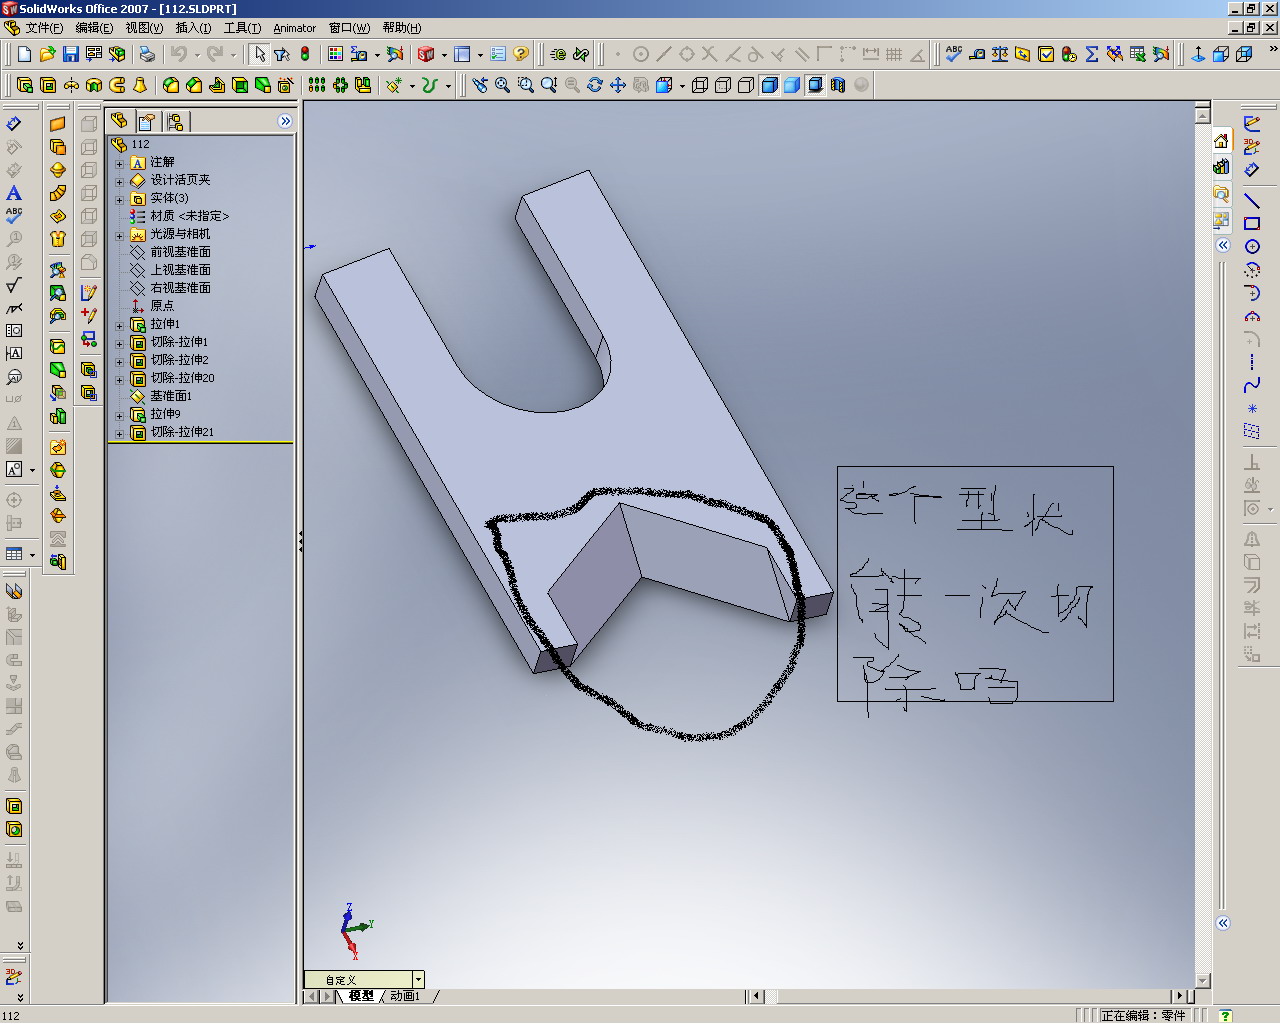Switch display to Hidden Lines Removed

pyautogui.click(x=746, y=85)
